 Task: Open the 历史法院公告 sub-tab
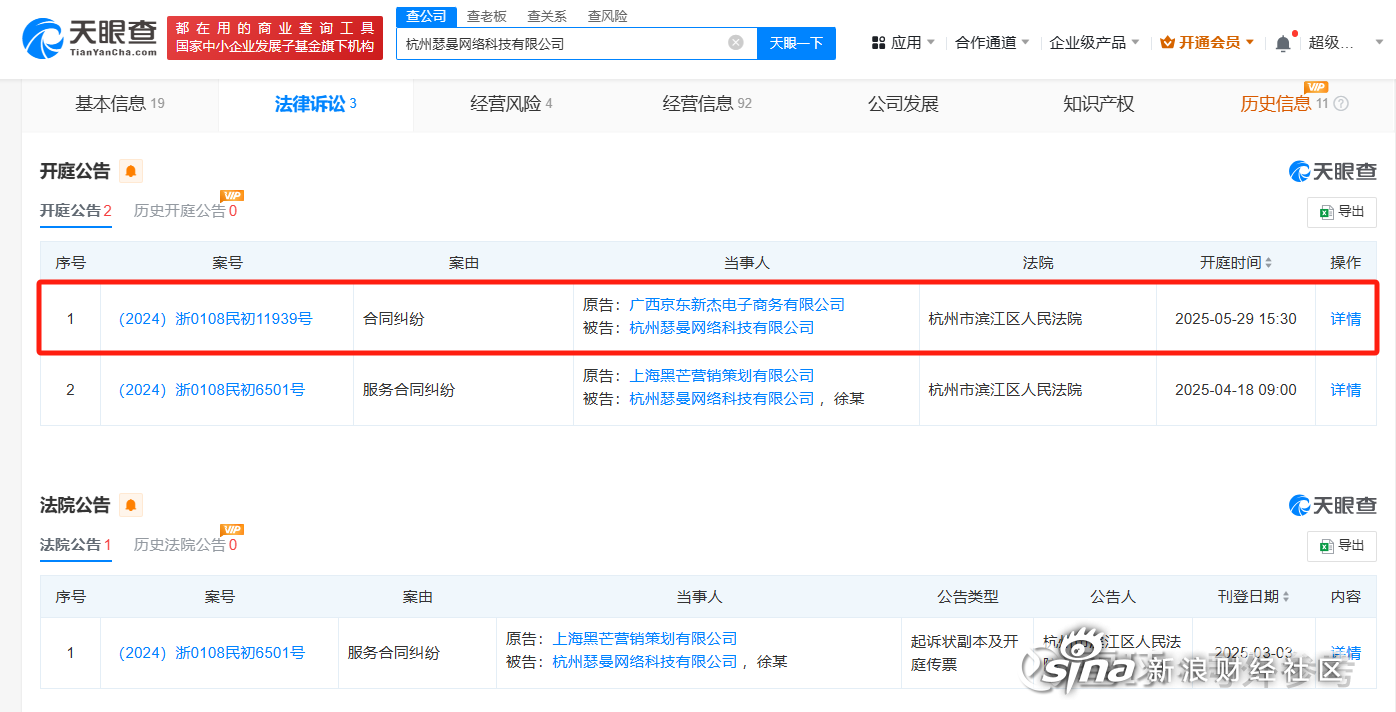[186, 545]
